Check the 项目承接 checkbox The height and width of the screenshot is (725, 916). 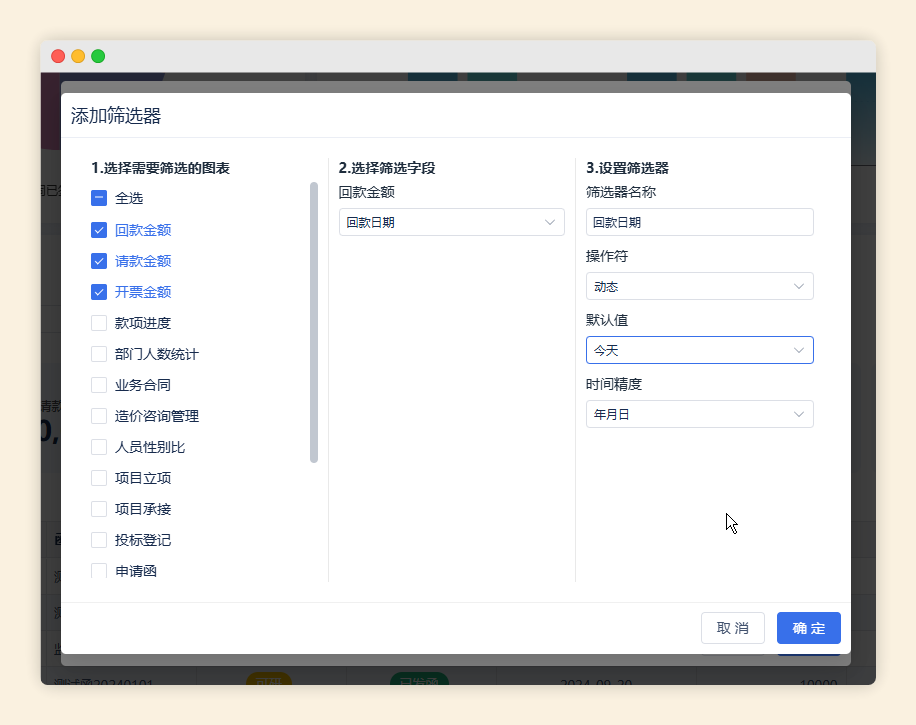pyautogui.click(x=99, y=509)
